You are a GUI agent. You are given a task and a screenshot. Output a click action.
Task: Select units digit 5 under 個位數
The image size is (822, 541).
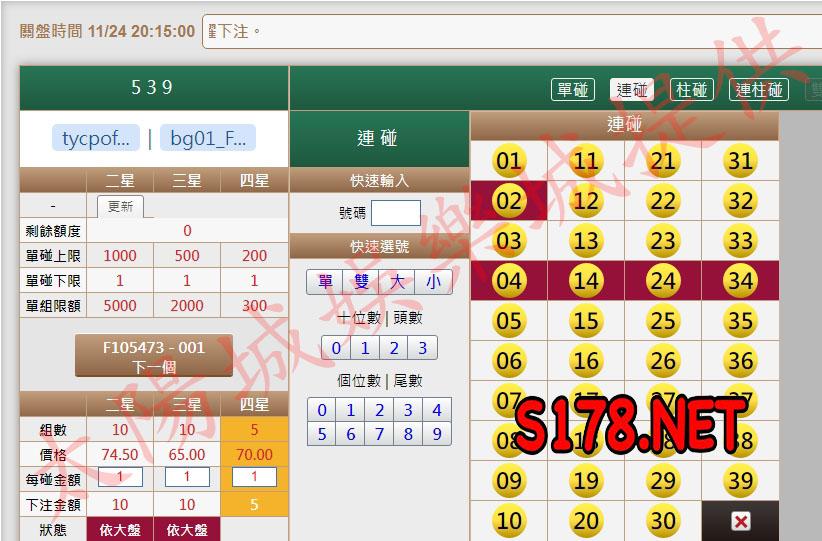pos(322,434)
